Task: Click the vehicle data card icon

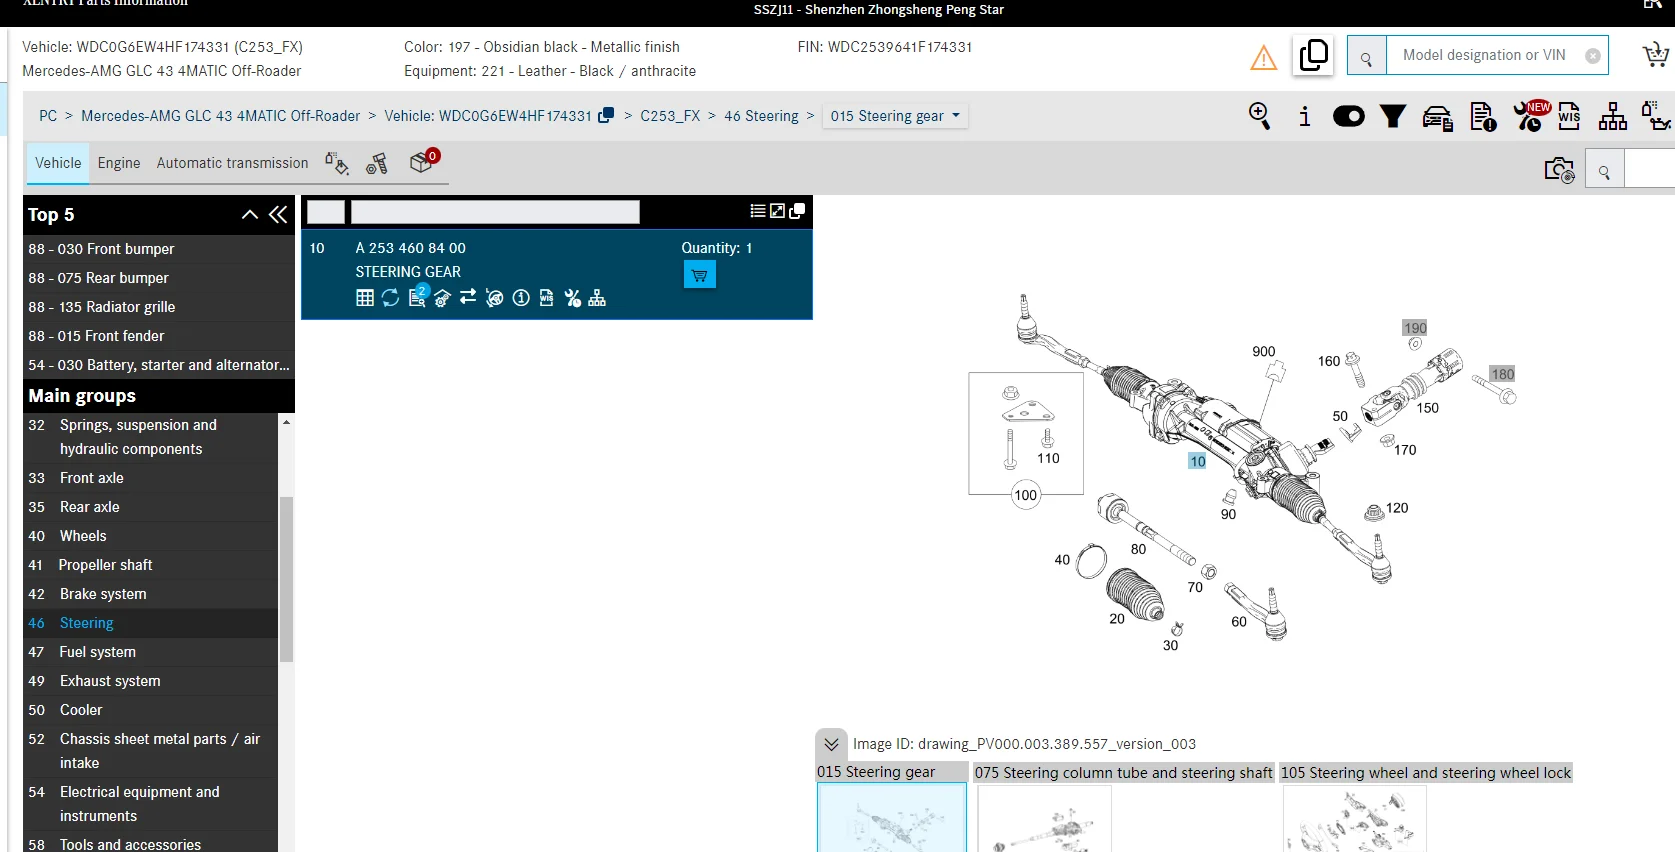Action: 1437,118
